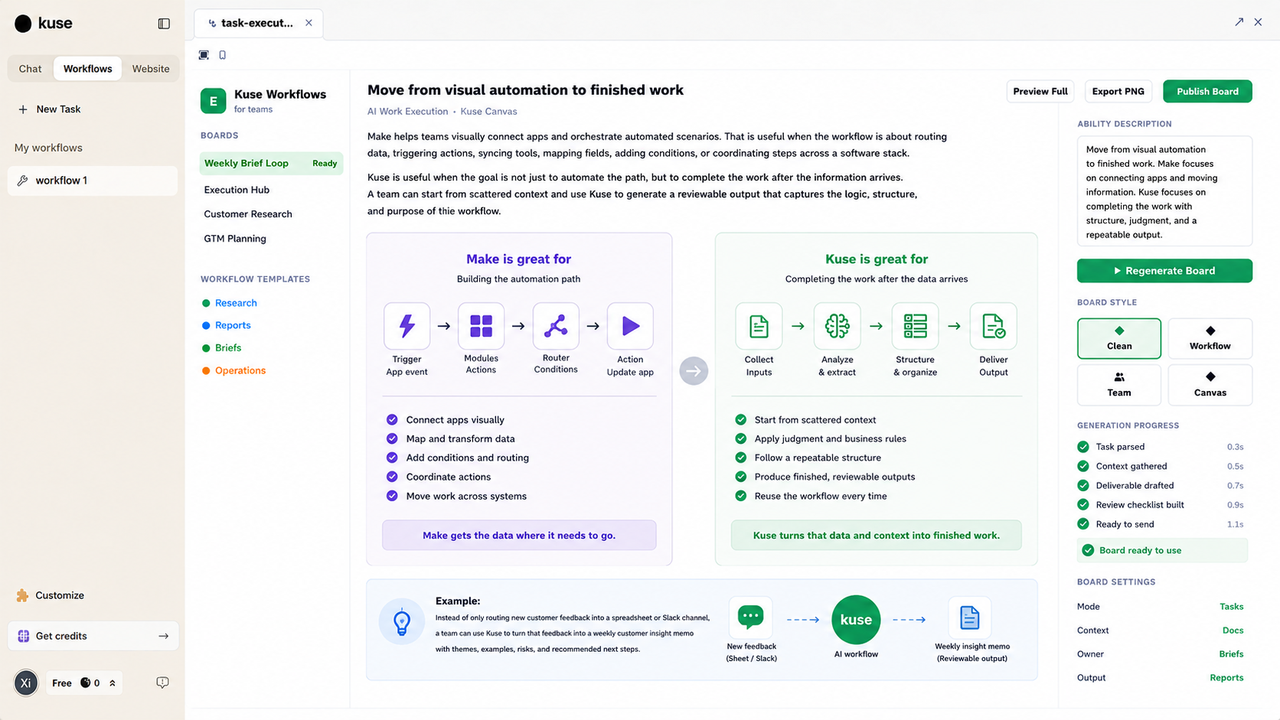Image resolution: width=1280 pixels, height=720 pixels.
Task: Click the green kuse AI workflow circle
Action: pyautogui.click(x=856, y=620)
